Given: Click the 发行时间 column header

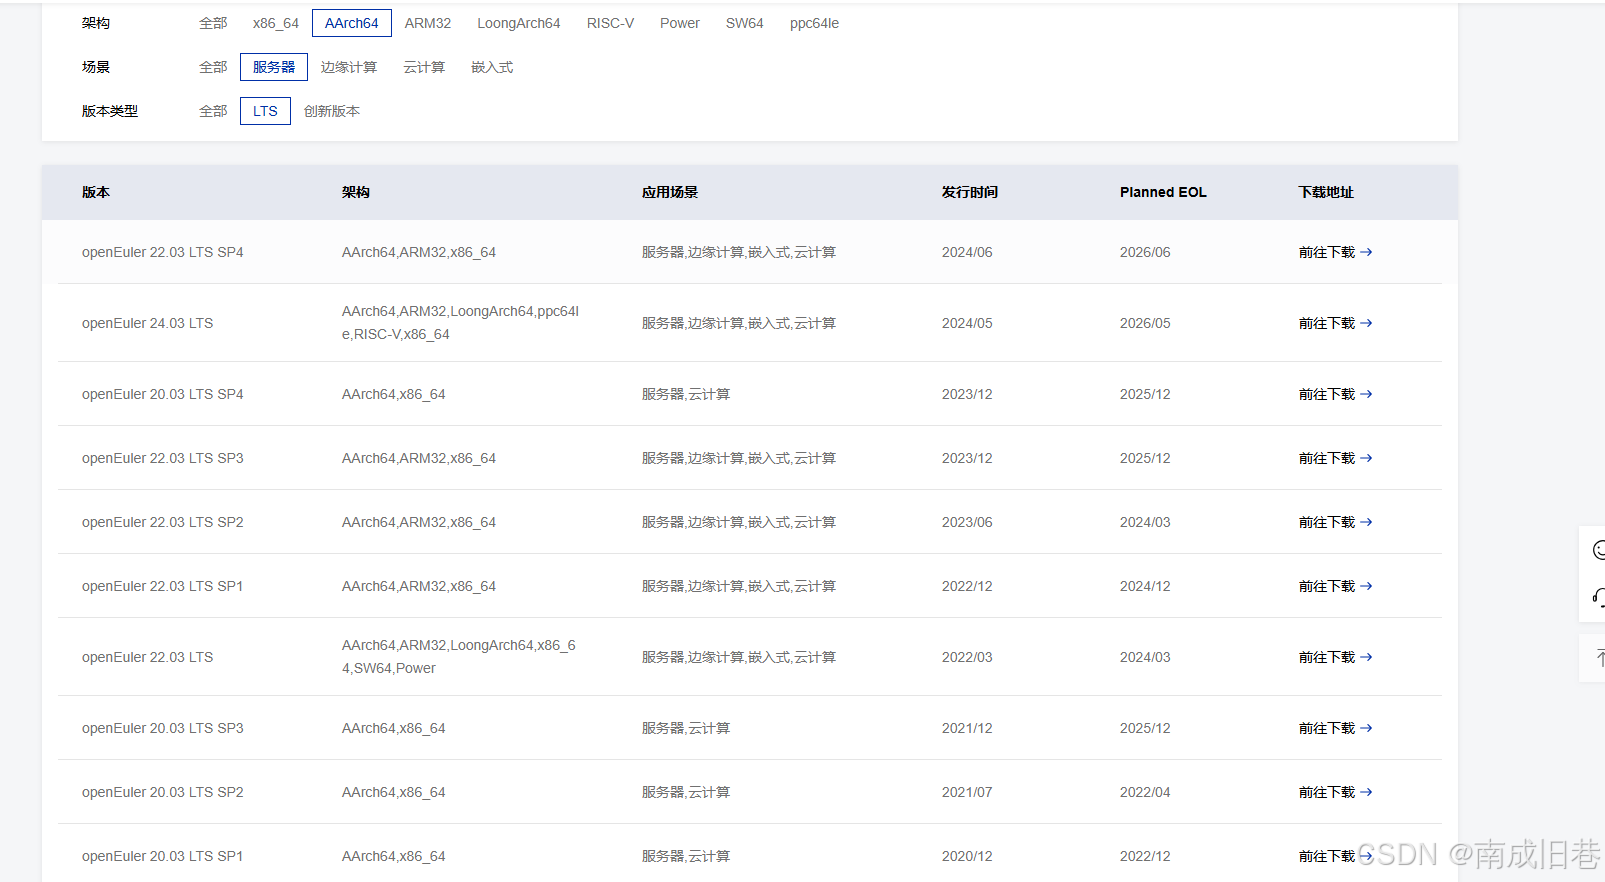Looking at the screenshot, I should coord(970,192).
